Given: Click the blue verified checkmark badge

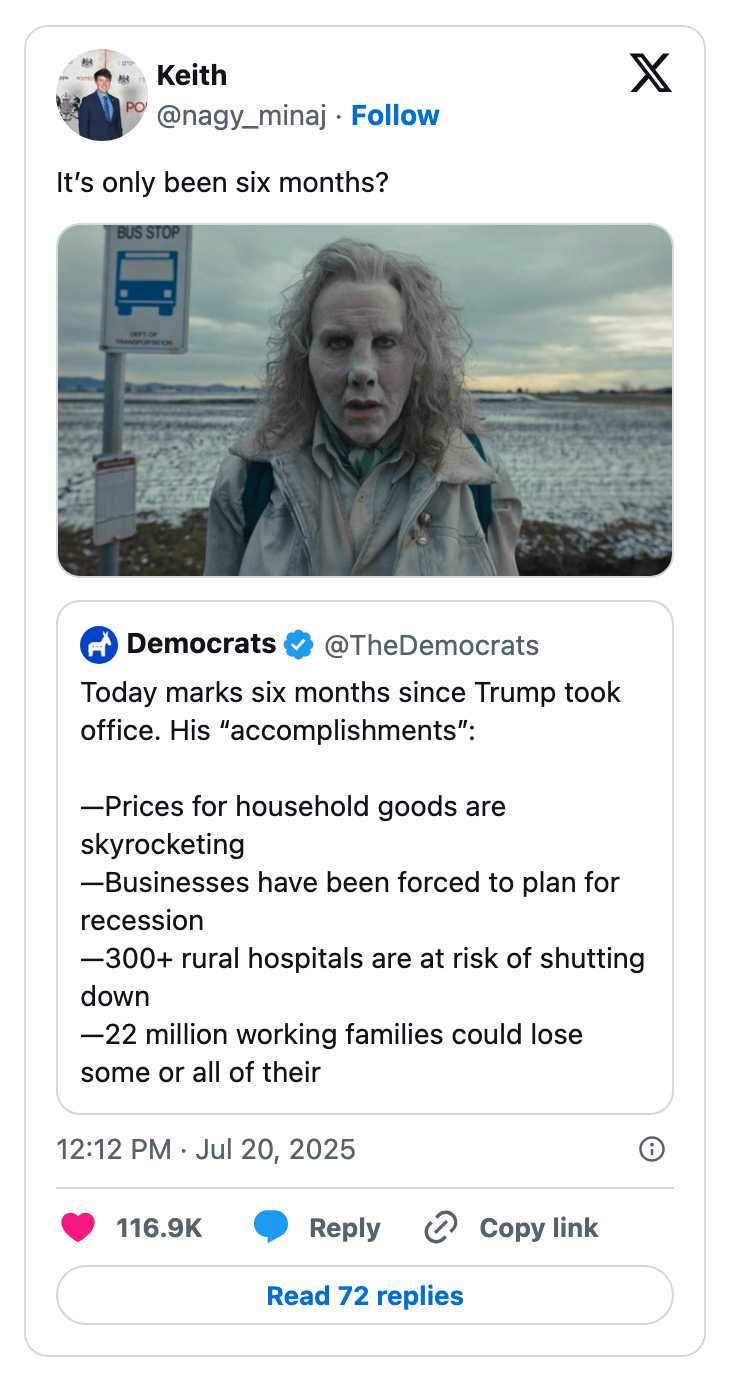Looking at the screenshot, I should (298, 645).
